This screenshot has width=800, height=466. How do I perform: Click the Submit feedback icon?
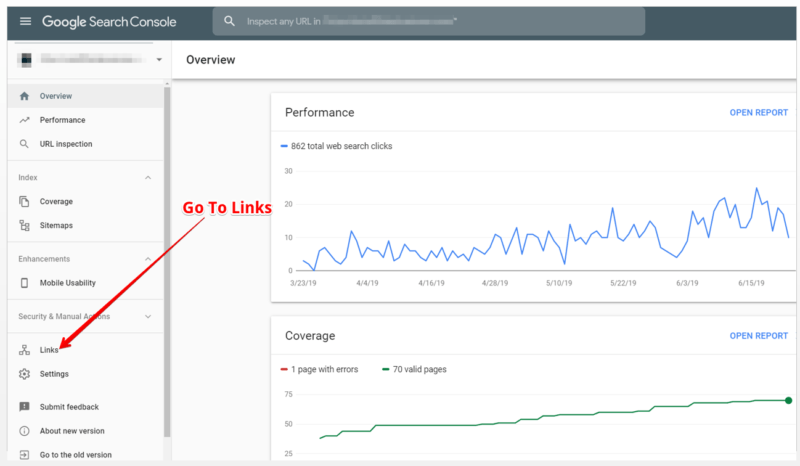point(24,407)
